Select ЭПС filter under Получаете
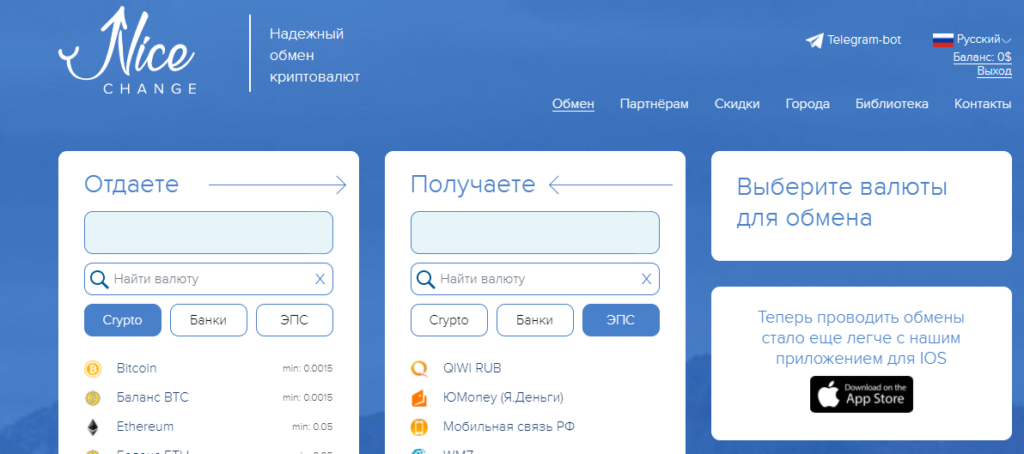The width and height of the screenshot is (1024, 454). tap(620, 320)
